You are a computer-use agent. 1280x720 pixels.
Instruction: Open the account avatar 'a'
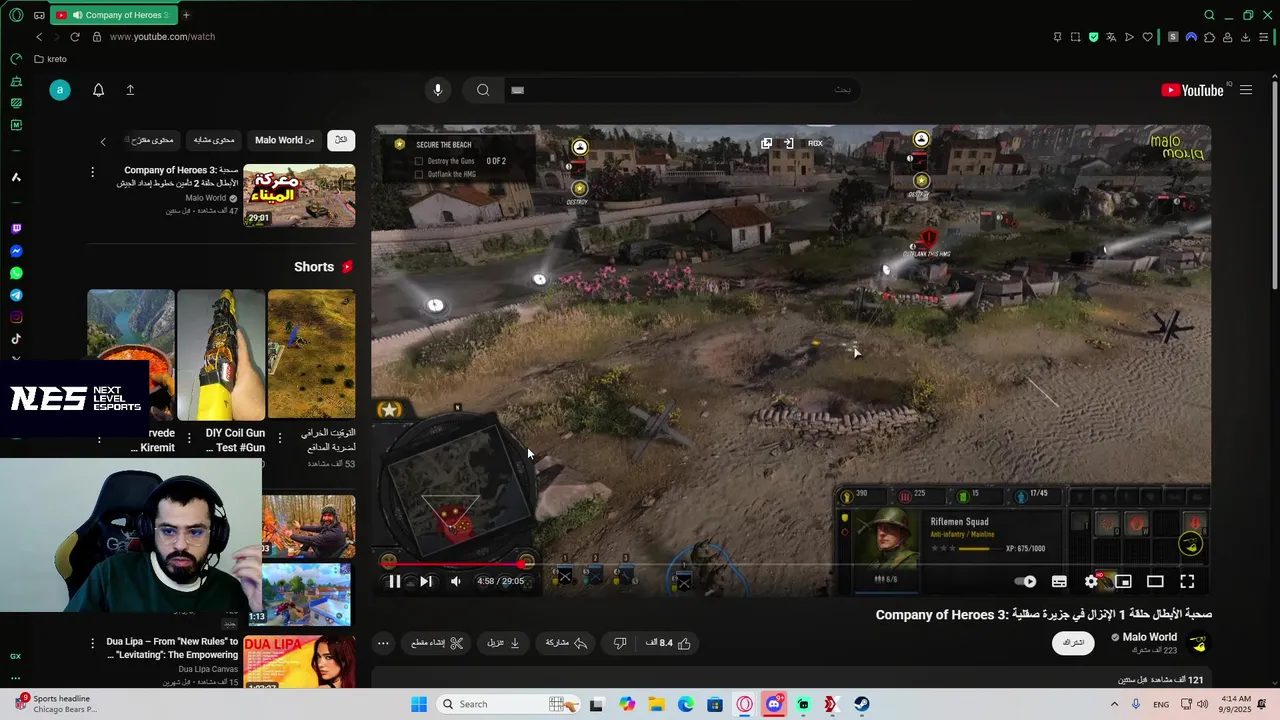[x=60, y=90]
